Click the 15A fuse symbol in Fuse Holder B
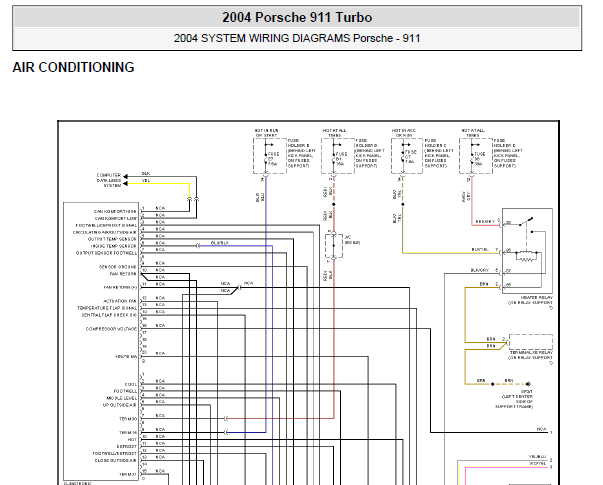 333,158
